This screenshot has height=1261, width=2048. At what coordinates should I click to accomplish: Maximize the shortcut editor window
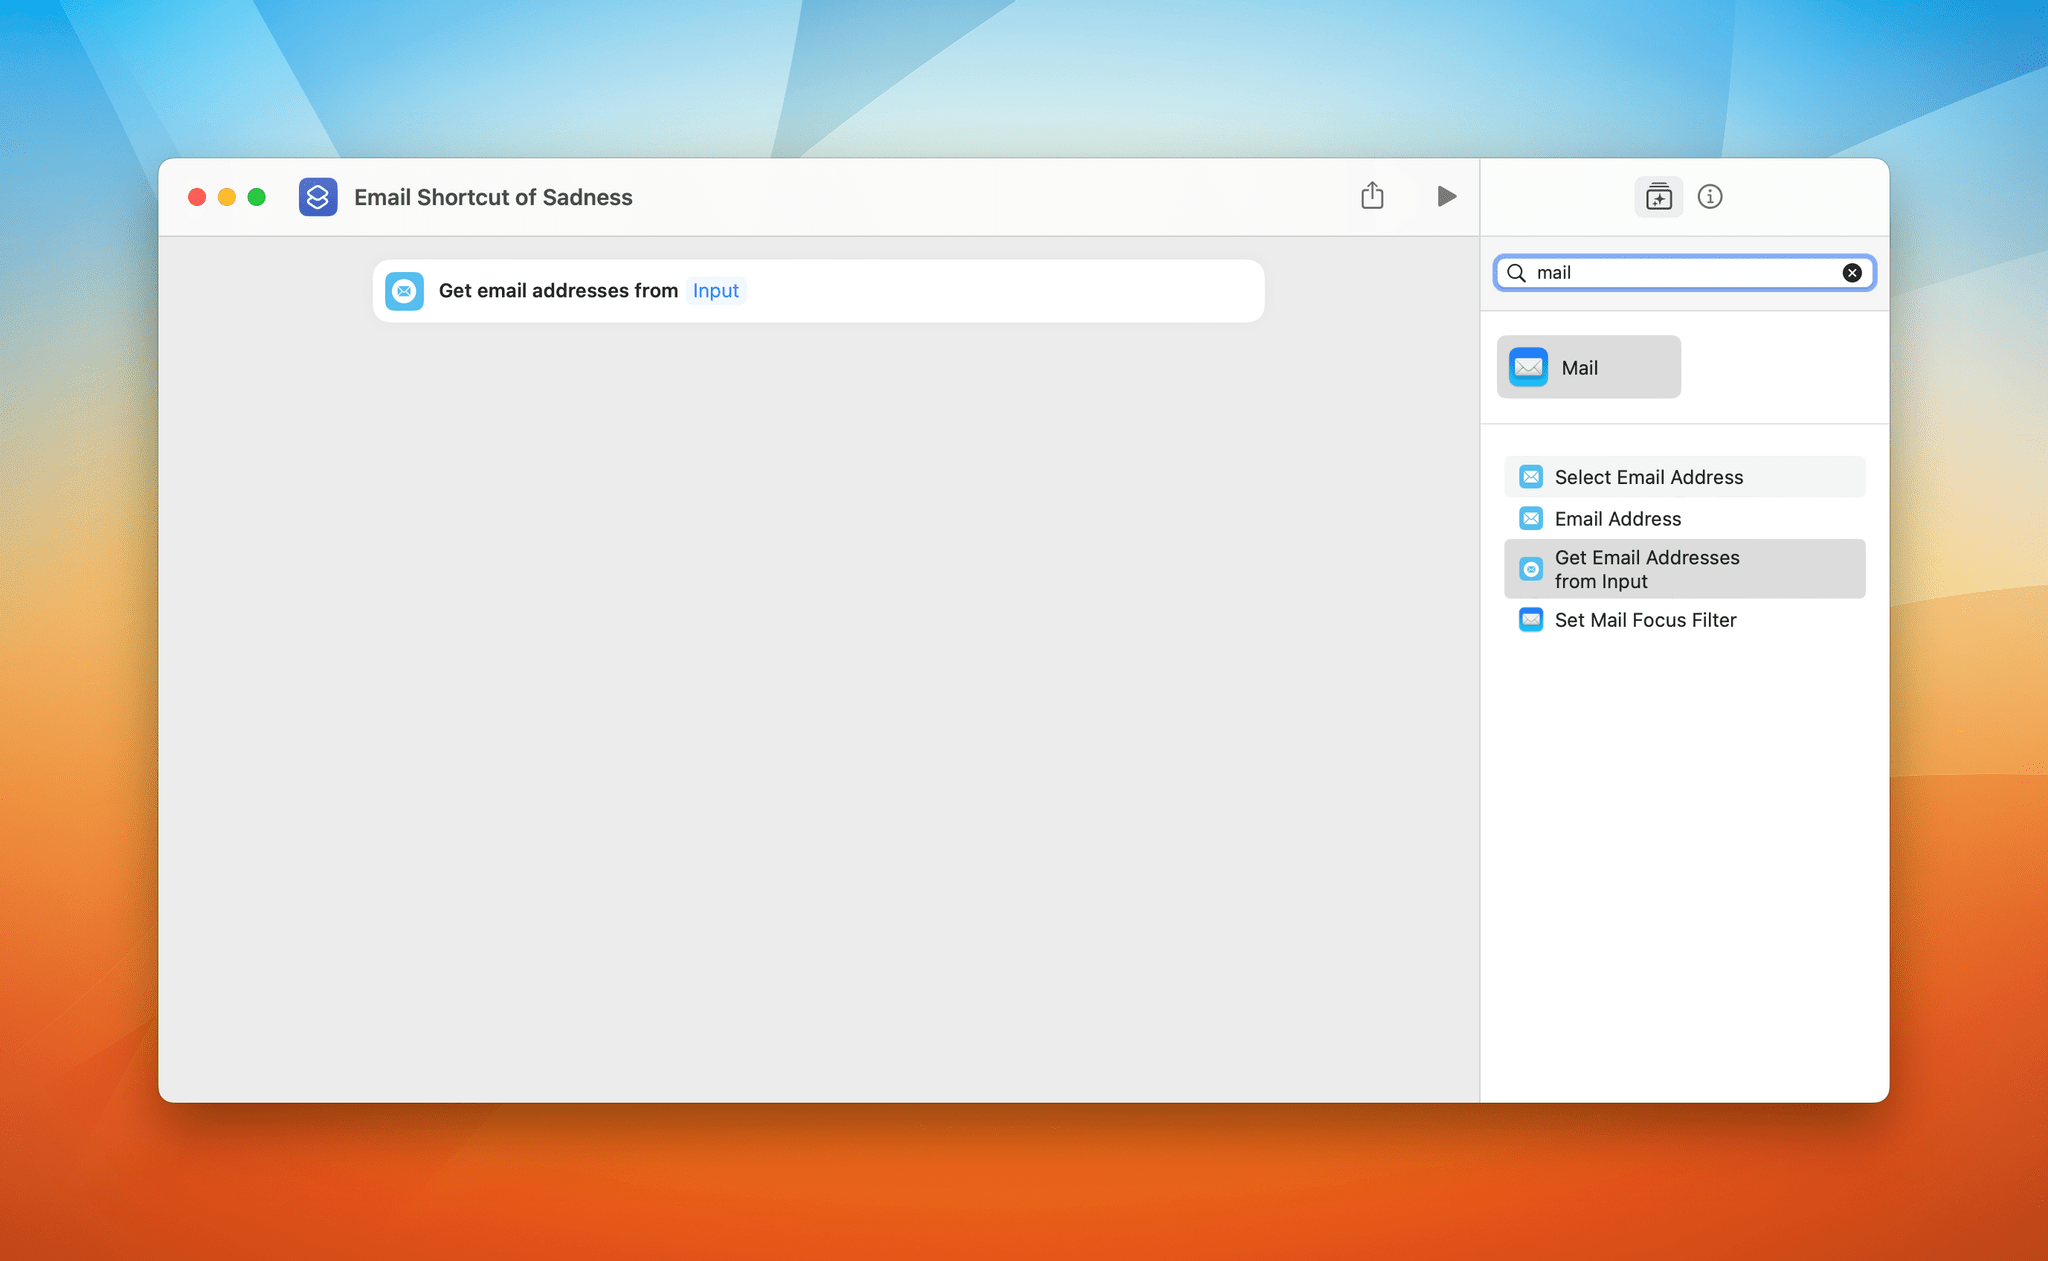tap(257, 197)
